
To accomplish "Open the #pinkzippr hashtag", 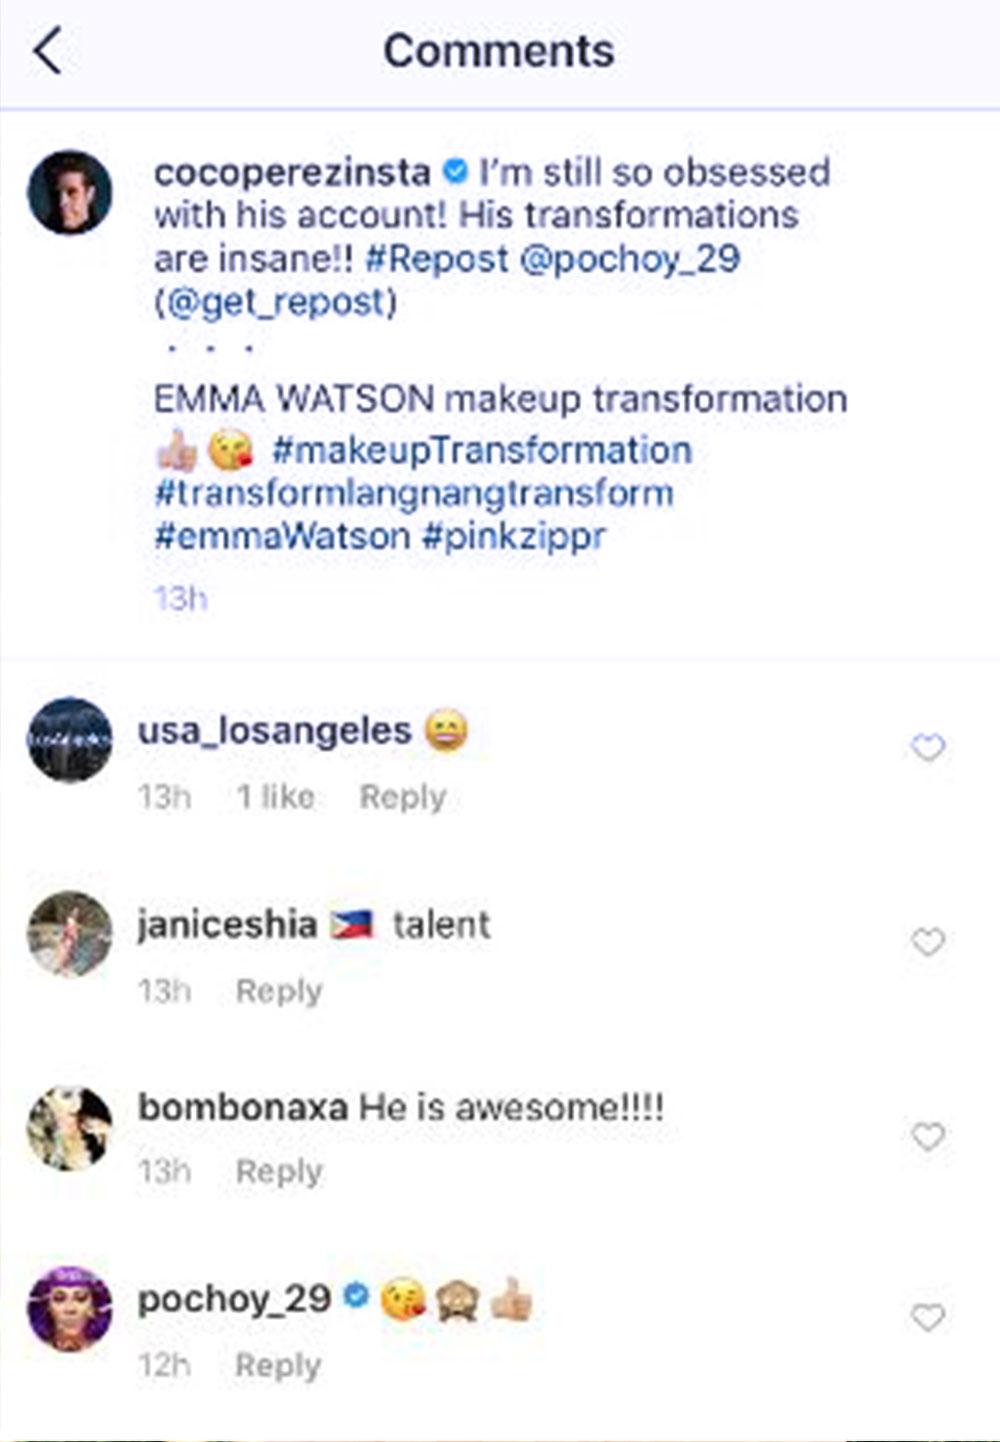I will click(513, 536).
